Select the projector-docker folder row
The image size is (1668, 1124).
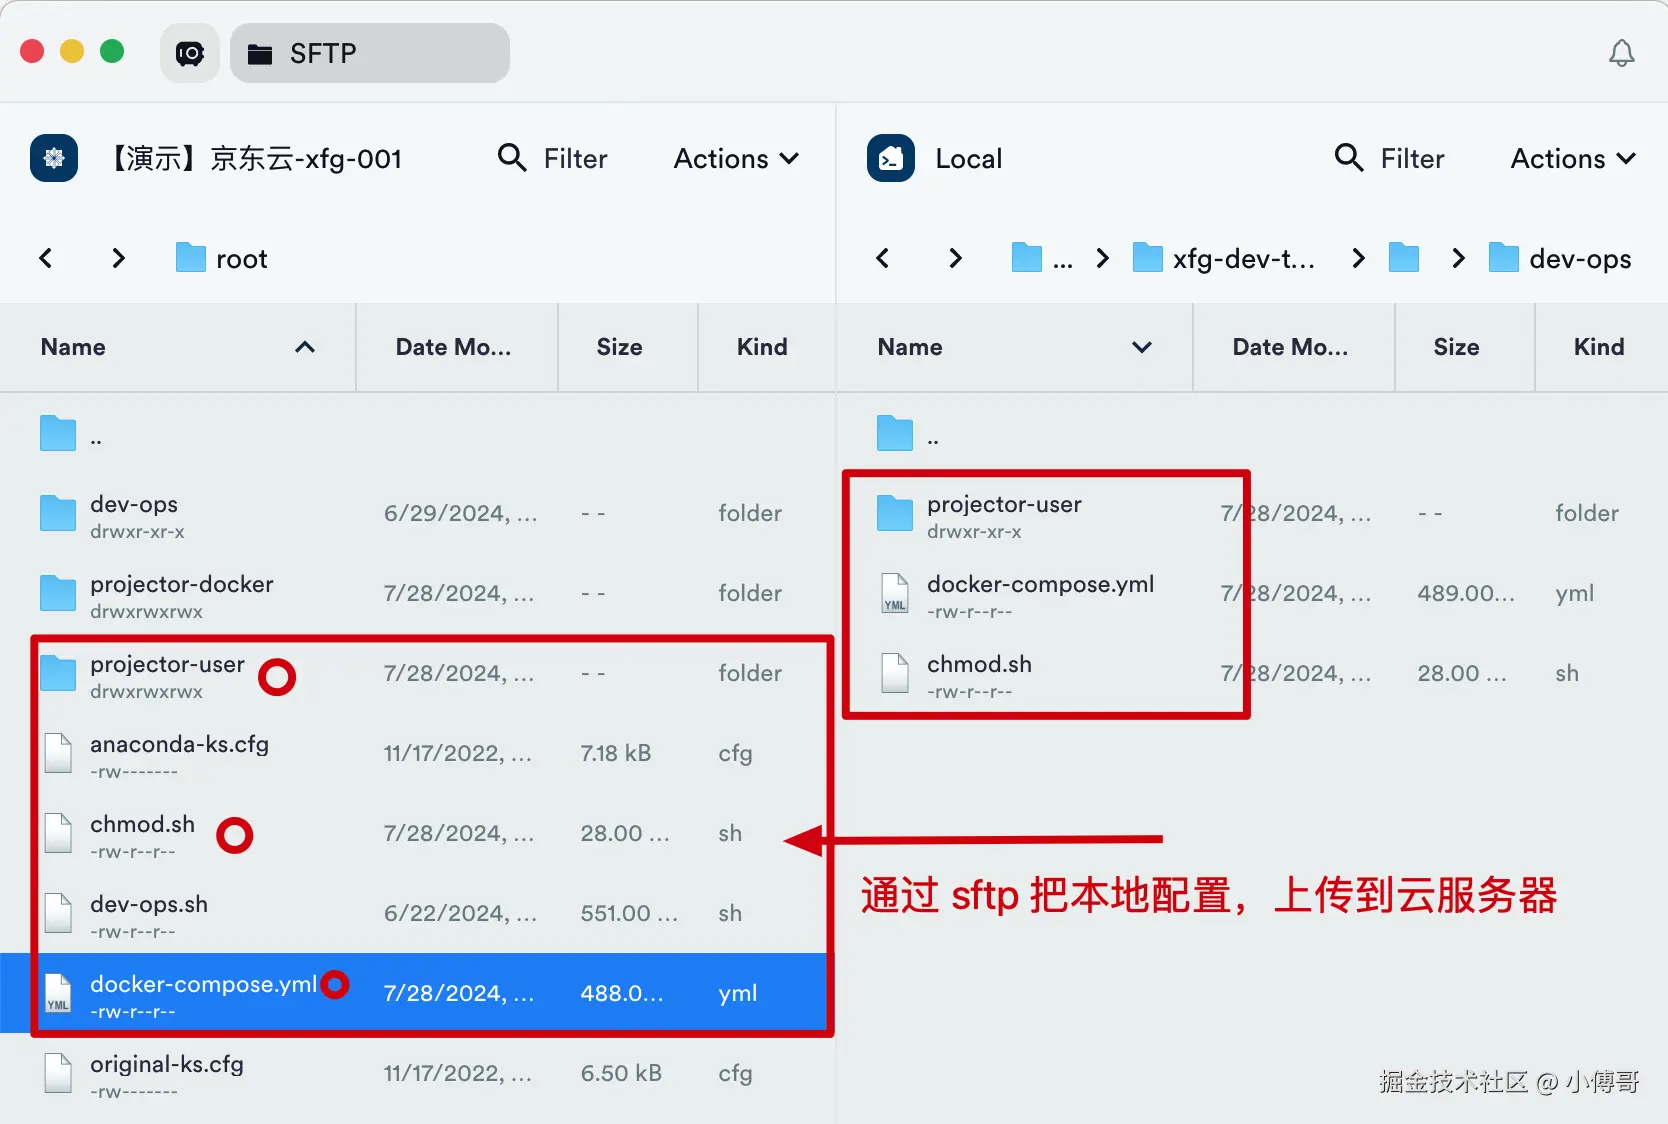coord(417,593)
